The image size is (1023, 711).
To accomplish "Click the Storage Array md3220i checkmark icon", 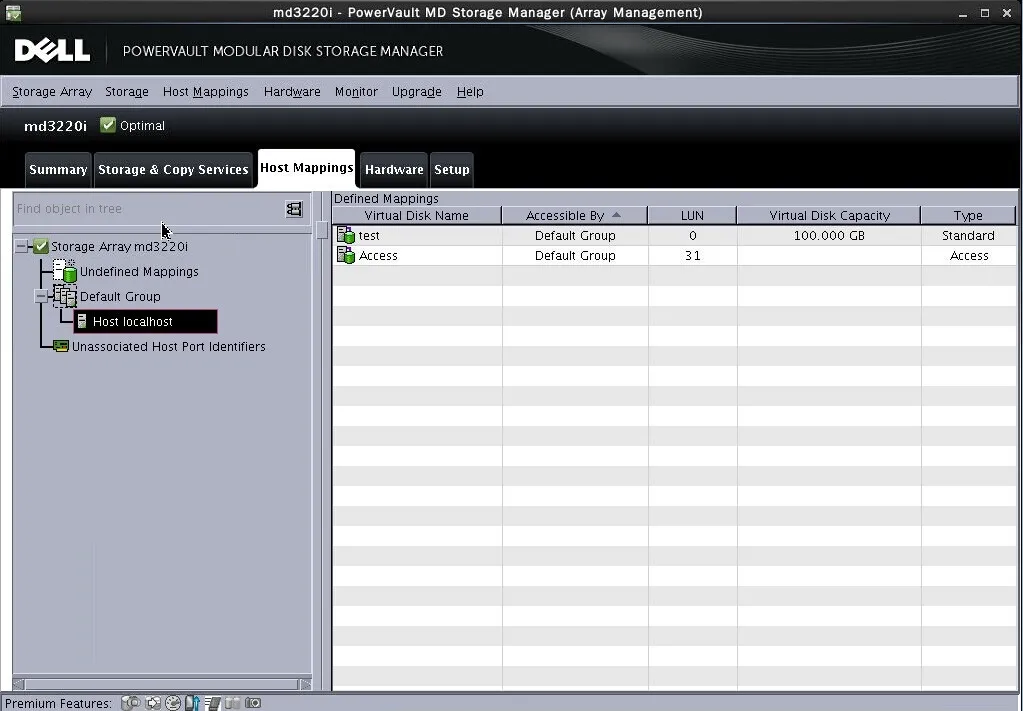I will (x=41, y=246).
